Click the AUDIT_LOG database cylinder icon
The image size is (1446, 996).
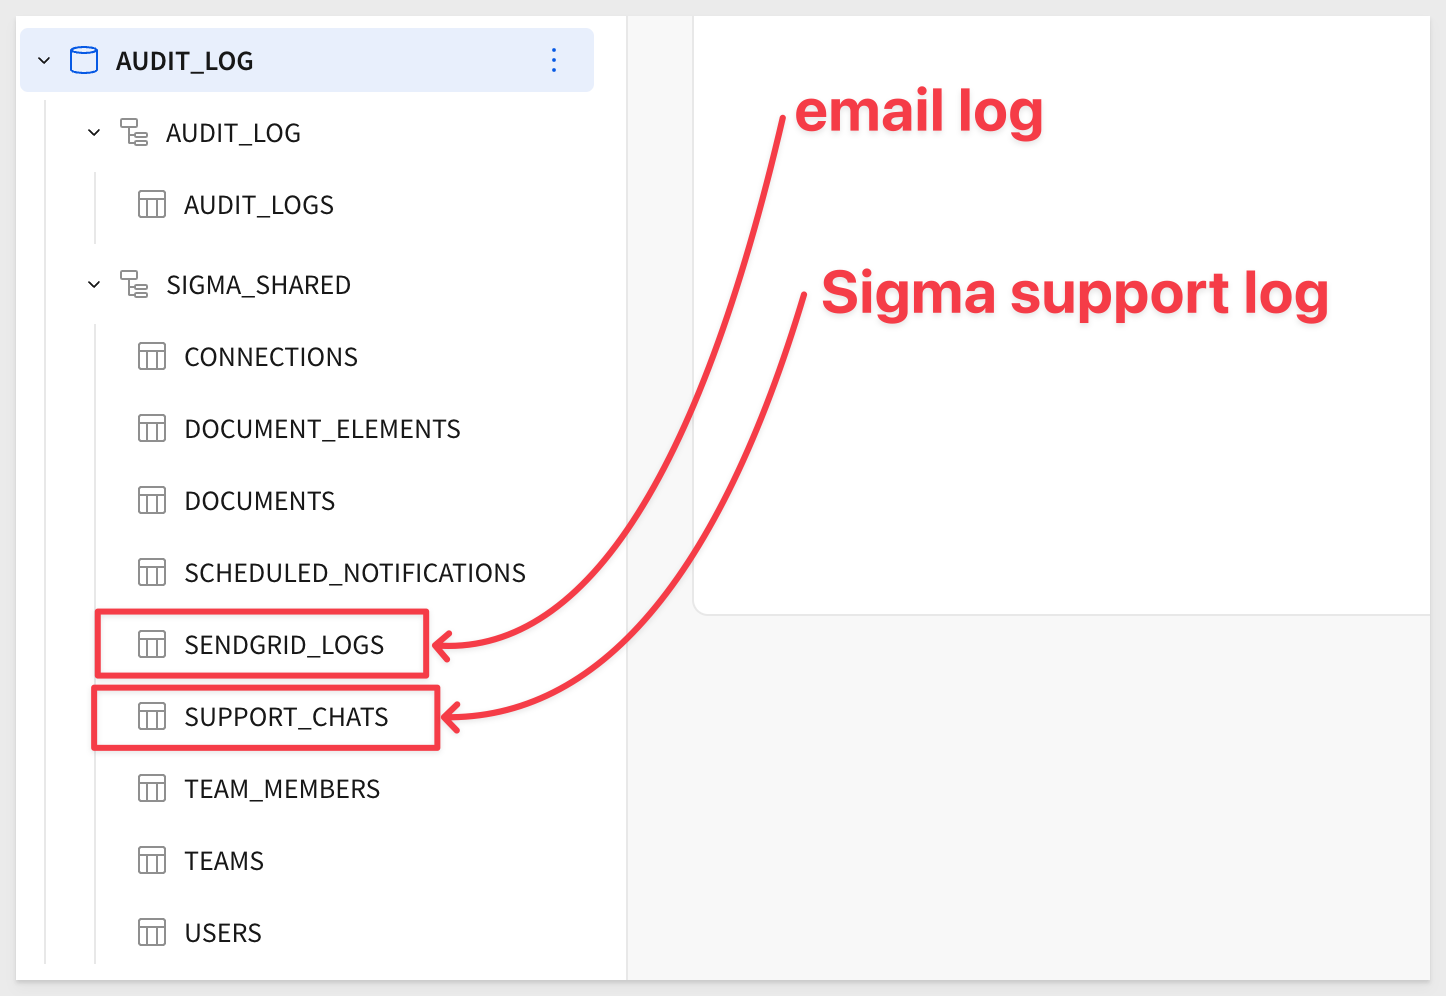click(x=84, y=61)
